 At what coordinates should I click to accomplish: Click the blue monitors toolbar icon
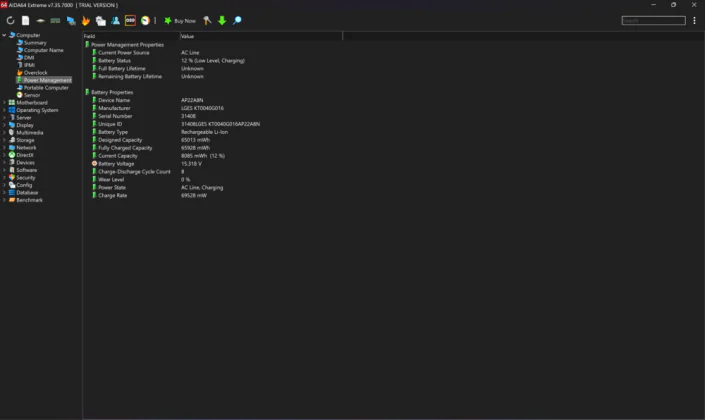pyautogui.click(x=71, y=21)
